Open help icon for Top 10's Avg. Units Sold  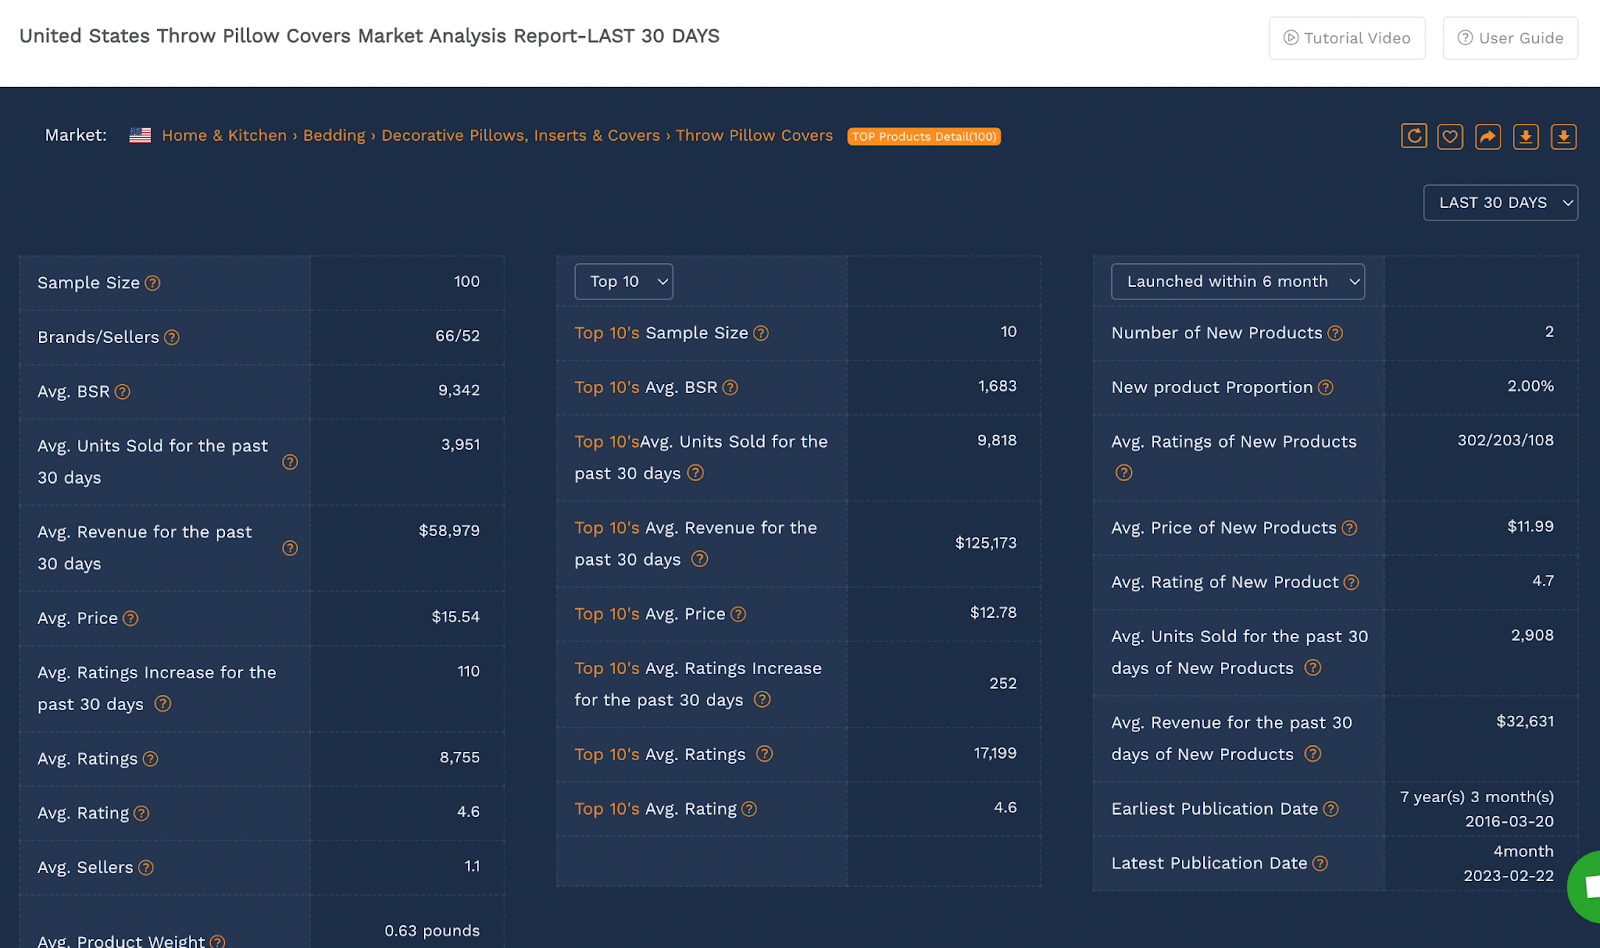pyautogui.click(x=696, y=473)
